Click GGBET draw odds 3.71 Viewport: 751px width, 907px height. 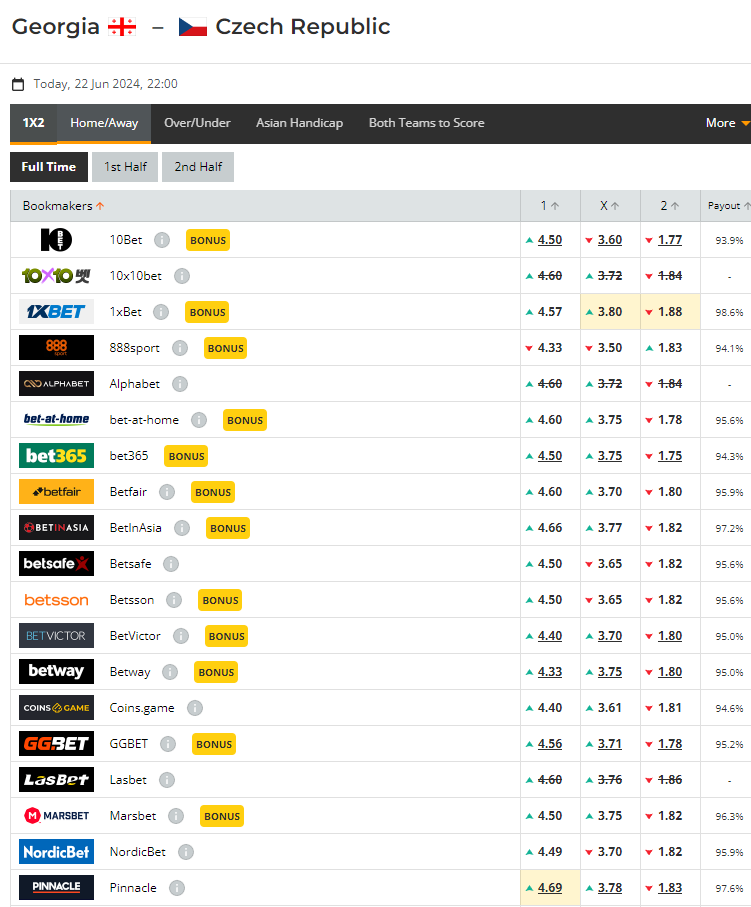[x=610, y=744]
